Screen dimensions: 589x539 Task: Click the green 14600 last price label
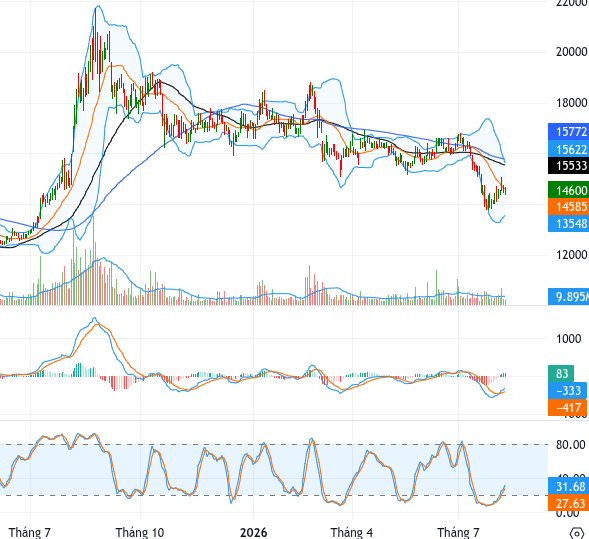pos(568,190)
